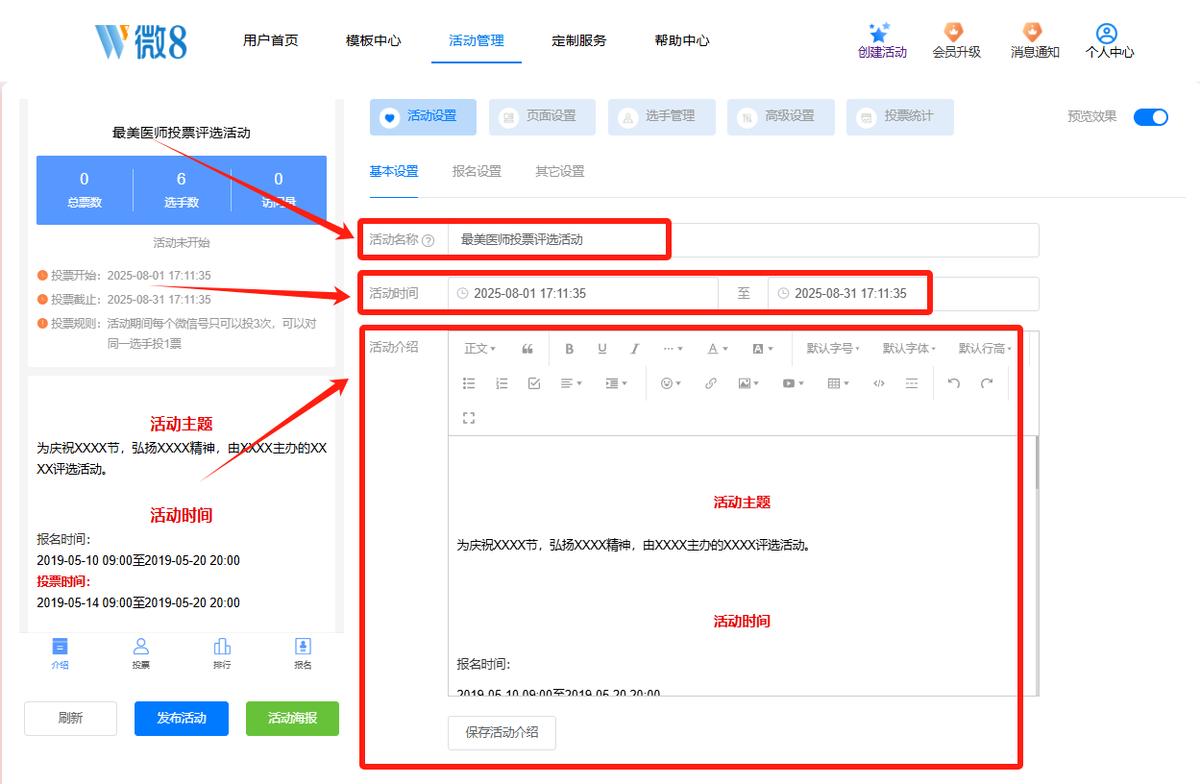Toggle bold formatting in the editor

click(570, 349)
